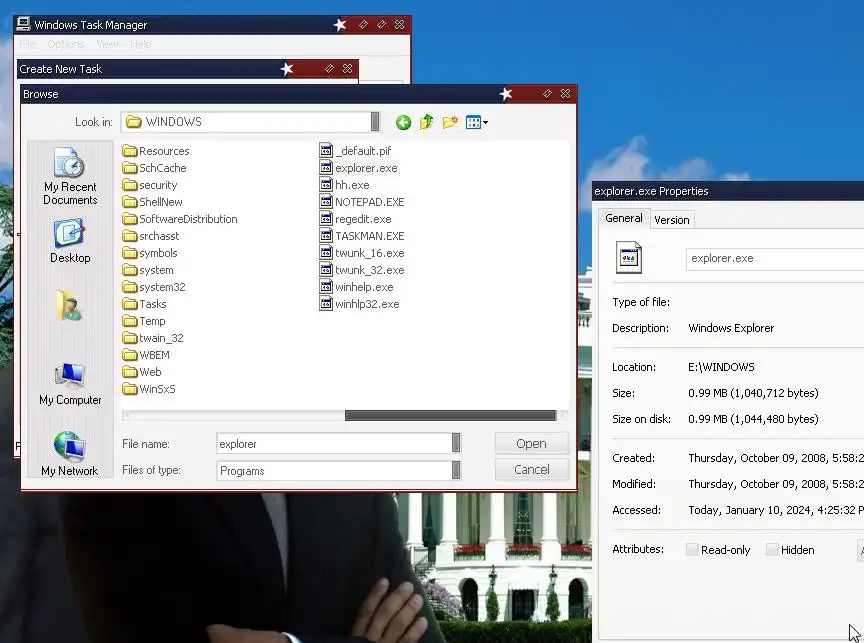This screenshot has width=864, height=643.
Task: Open the View menu dropdown icon
Action: click(477, 122)
